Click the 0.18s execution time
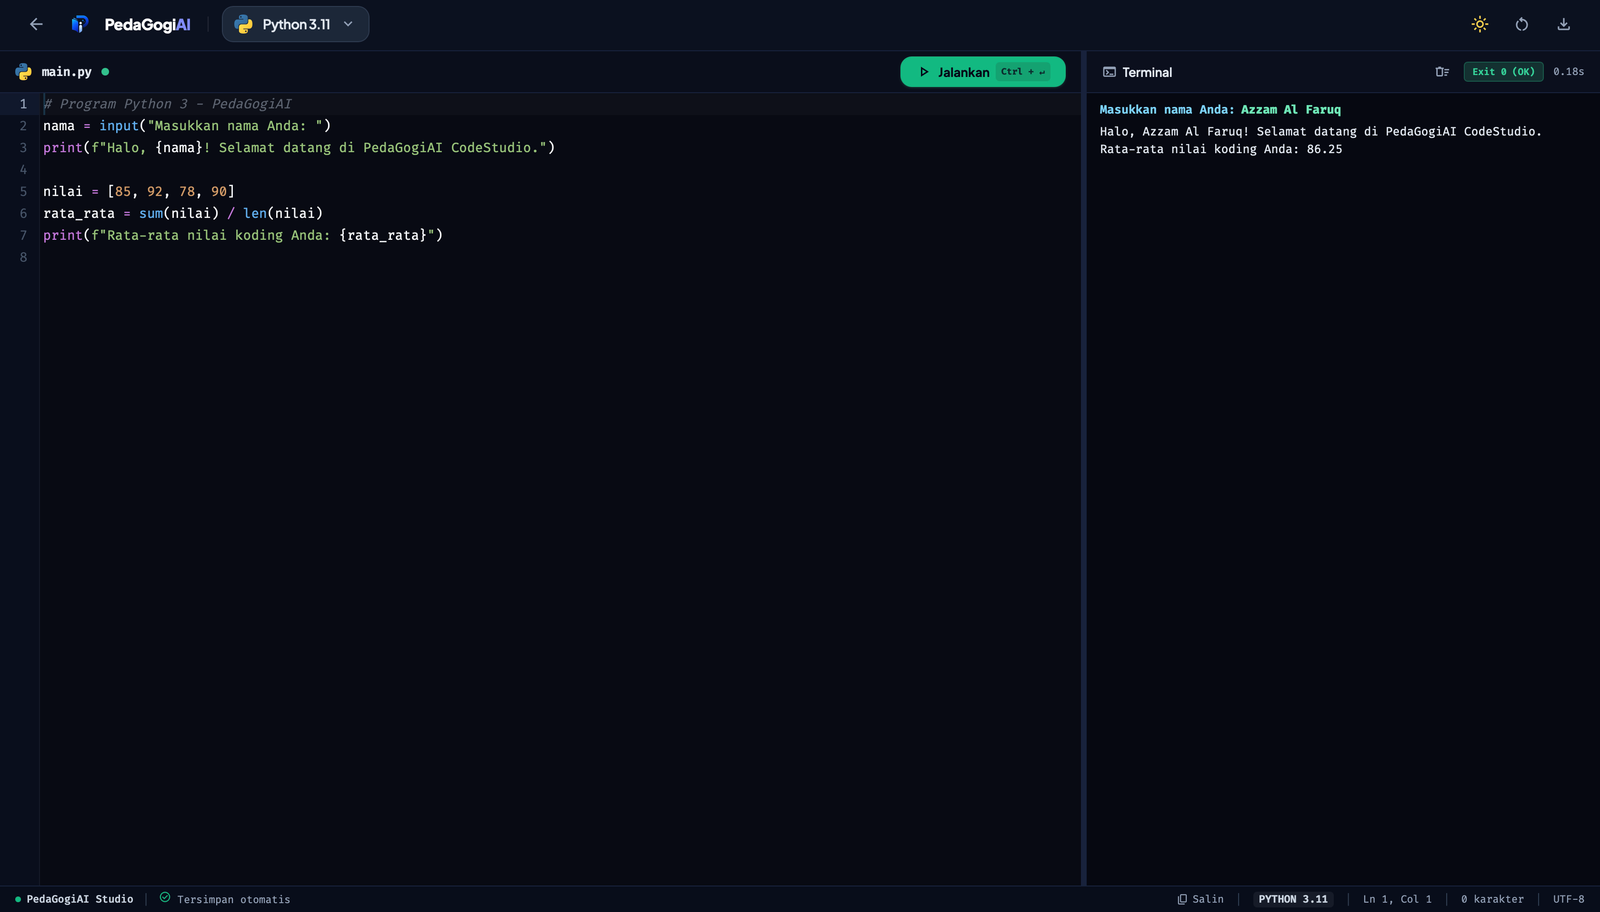Screen dimensions: 1600x912 click(1568, 72)
